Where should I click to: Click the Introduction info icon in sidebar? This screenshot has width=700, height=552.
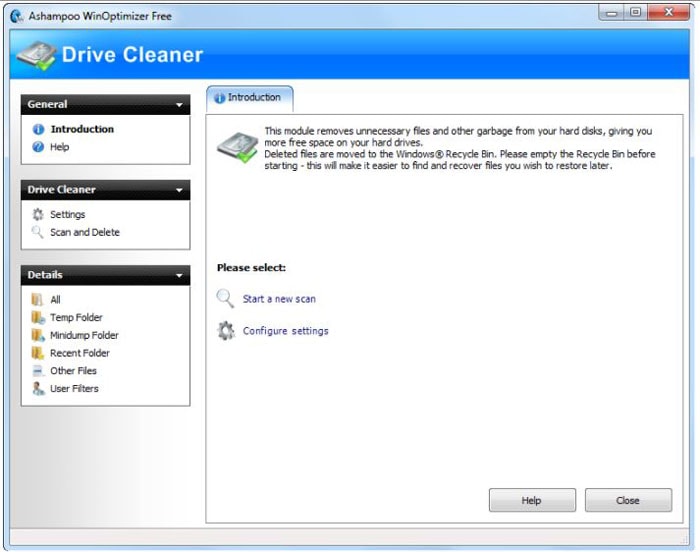pos(38,129)
